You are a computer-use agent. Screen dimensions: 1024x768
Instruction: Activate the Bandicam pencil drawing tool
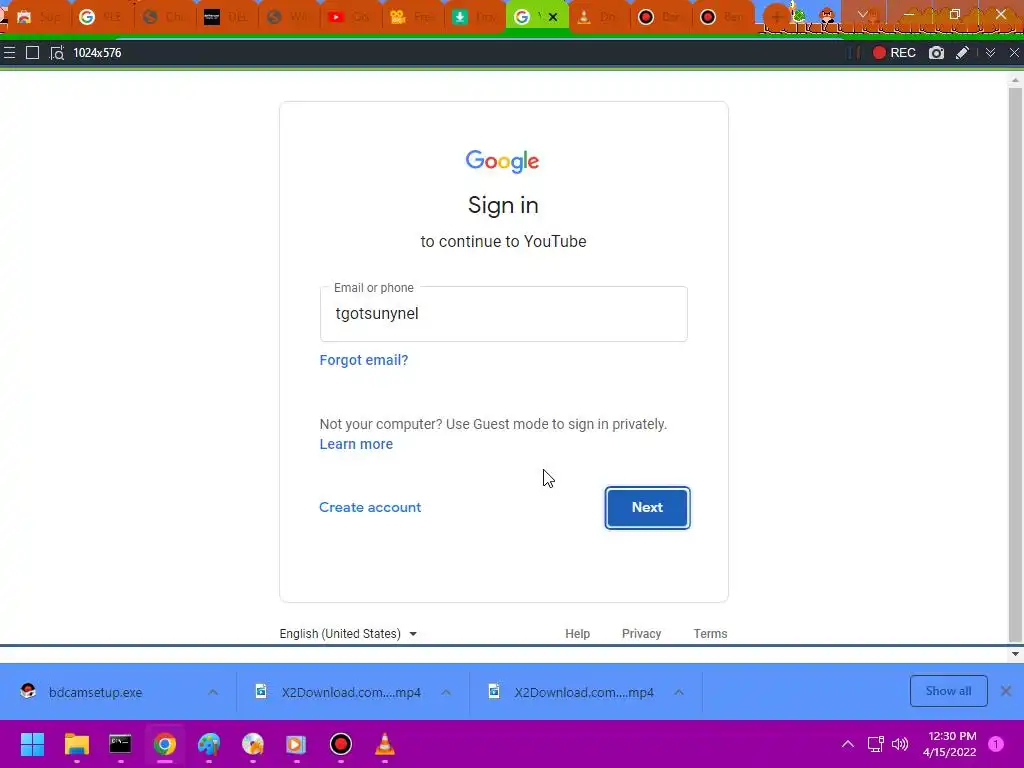click(962, 53)
